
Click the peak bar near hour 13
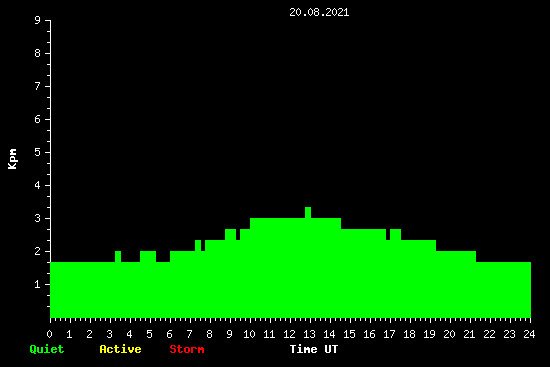pyautogui.click(x=308, y=213)
